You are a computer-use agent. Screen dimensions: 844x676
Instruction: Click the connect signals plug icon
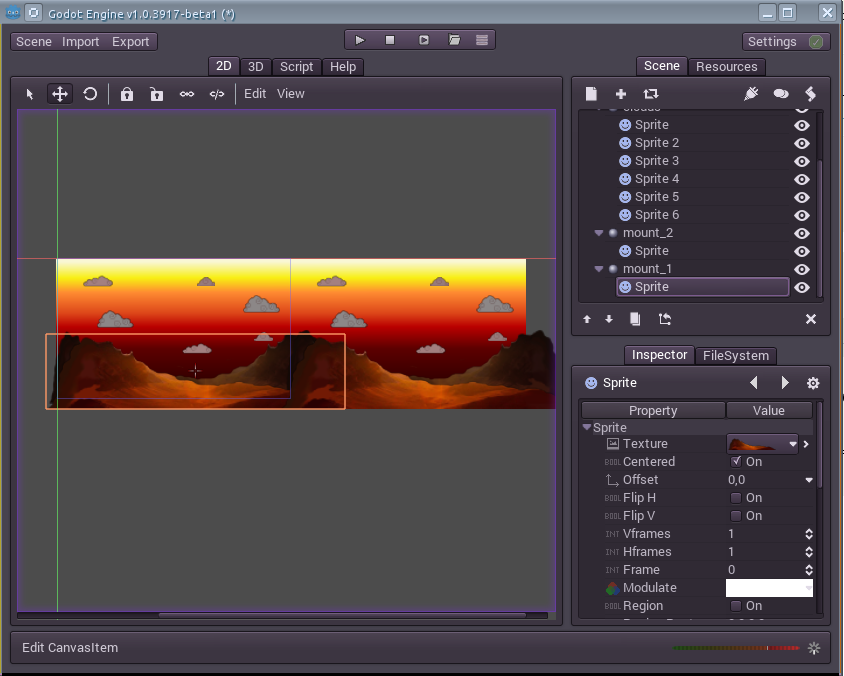(x=752, y=94)
